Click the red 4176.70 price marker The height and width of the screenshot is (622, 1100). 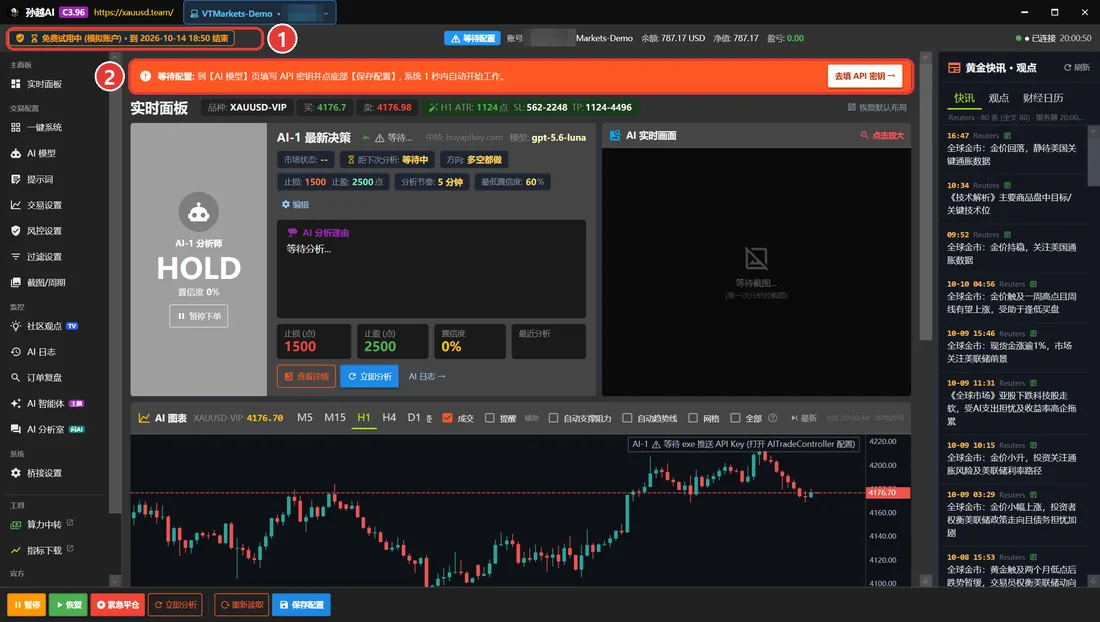[887, 493]
